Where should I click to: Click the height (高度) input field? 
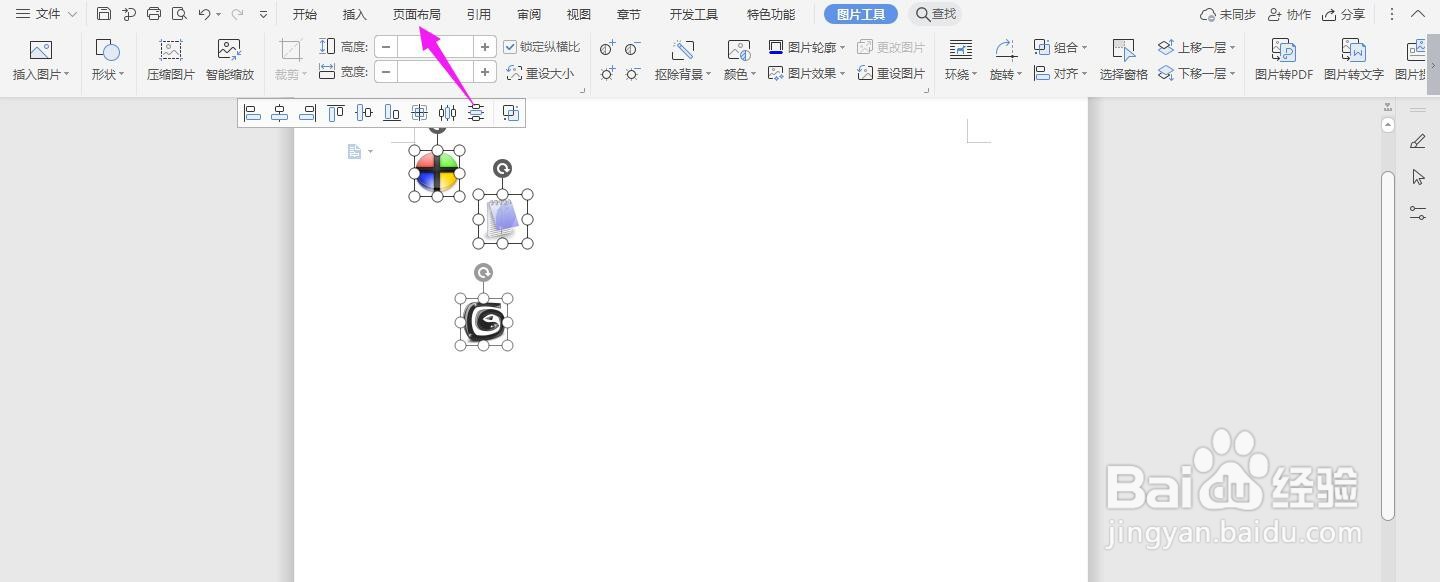click(x=435, y=47)
